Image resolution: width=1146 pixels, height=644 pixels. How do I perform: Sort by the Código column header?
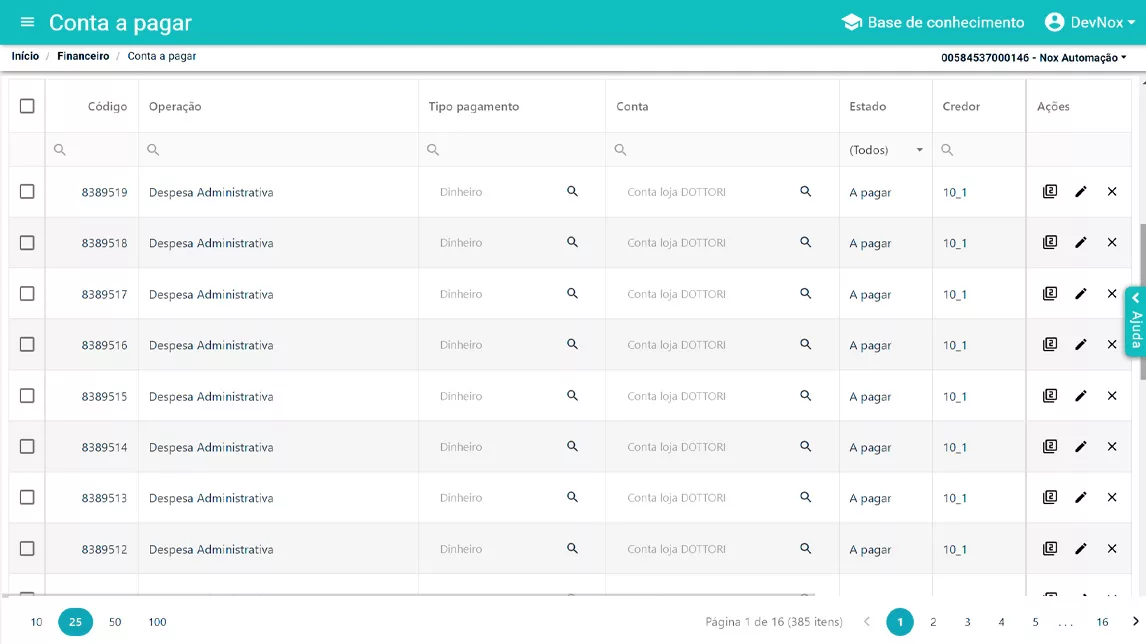pyautogui.click(x=107, y=106)
